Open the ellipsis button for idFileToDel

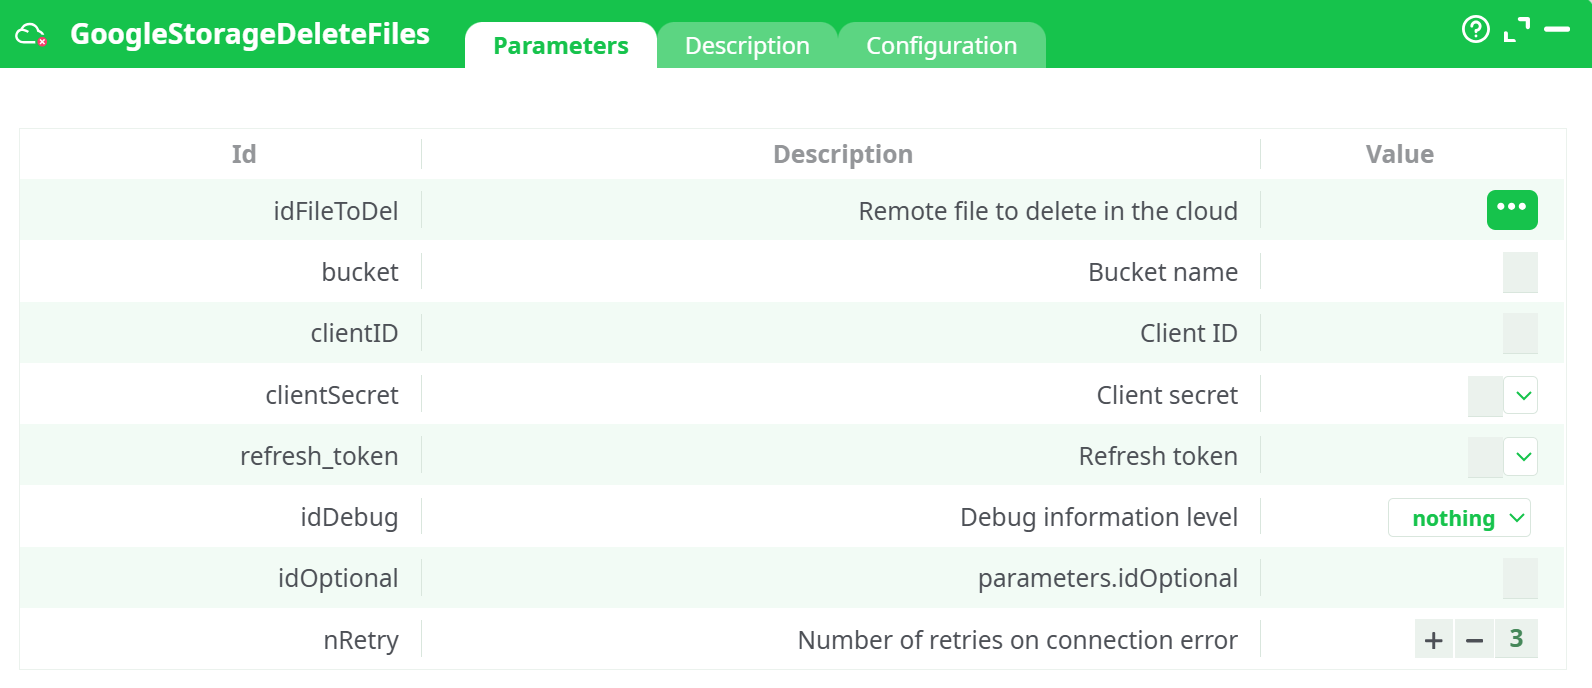coord(1512,210)
